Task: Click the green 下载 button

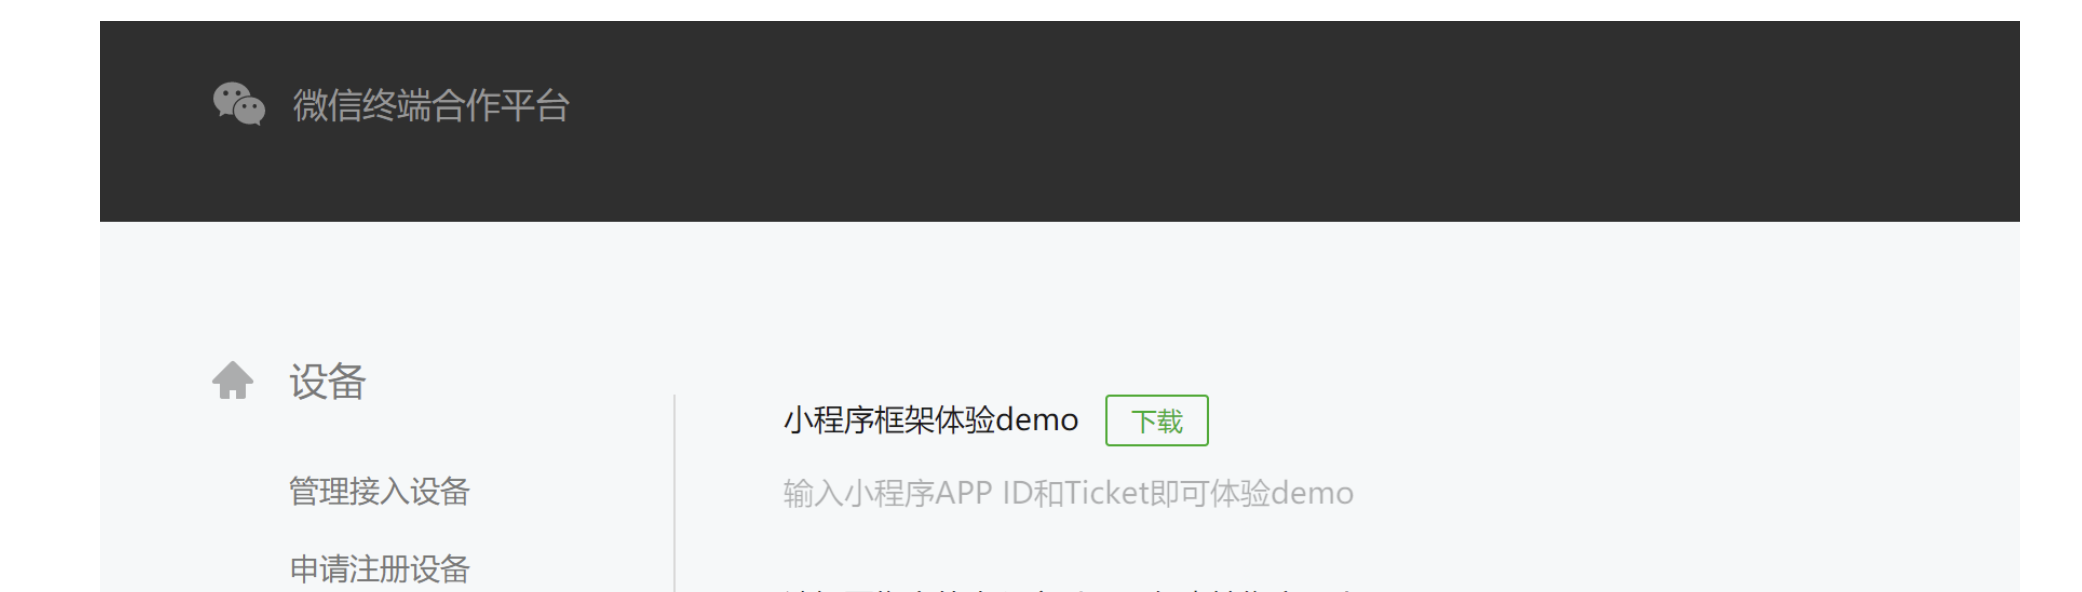Action: coord(1157,421)
